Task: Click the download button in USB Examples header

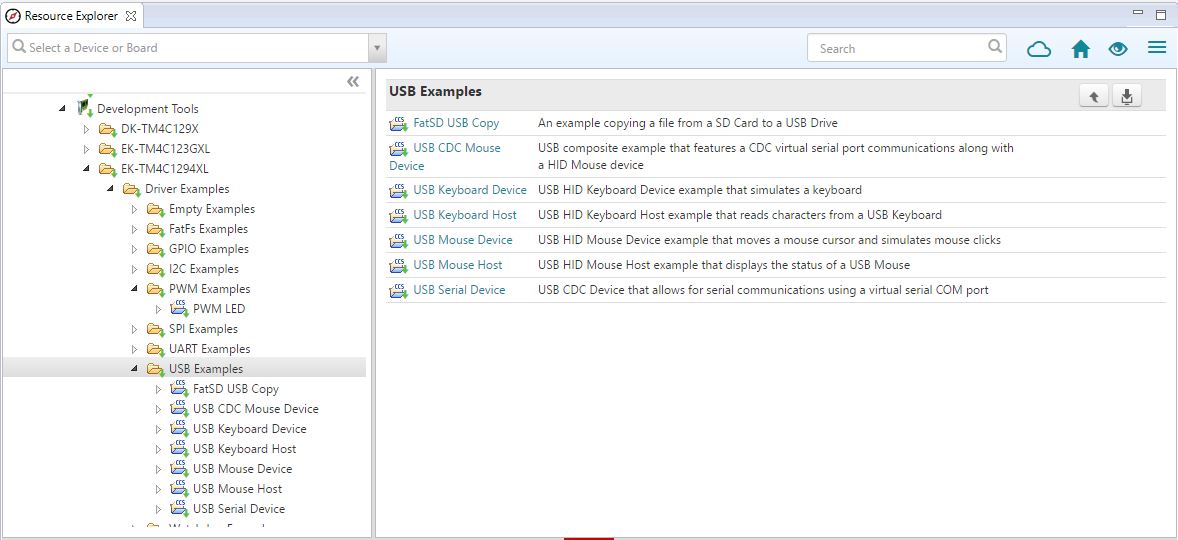Action: point(1127,96)
